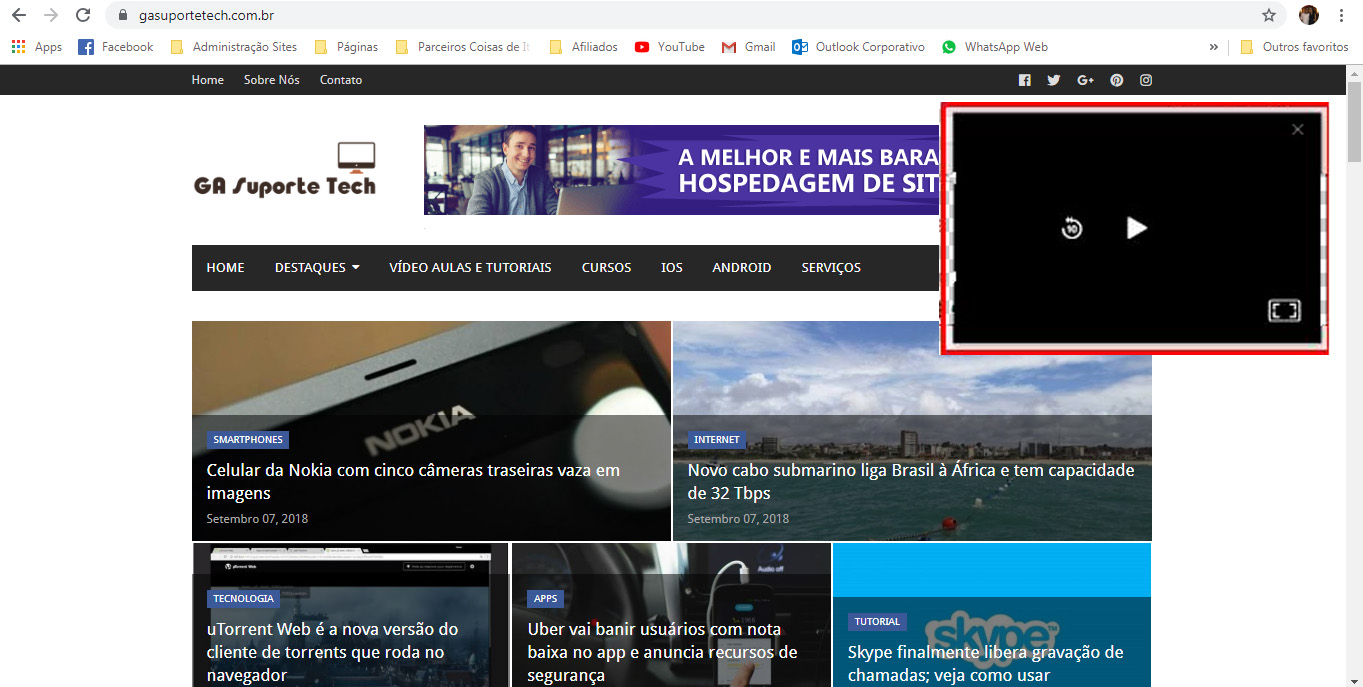1363x687 pixels.
Task: Bookmark this page with star icon
Action: pos(1269,15)
